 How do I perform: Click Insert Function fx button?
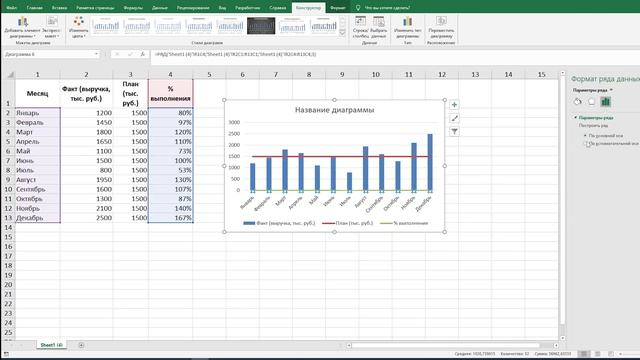[142, 54]
